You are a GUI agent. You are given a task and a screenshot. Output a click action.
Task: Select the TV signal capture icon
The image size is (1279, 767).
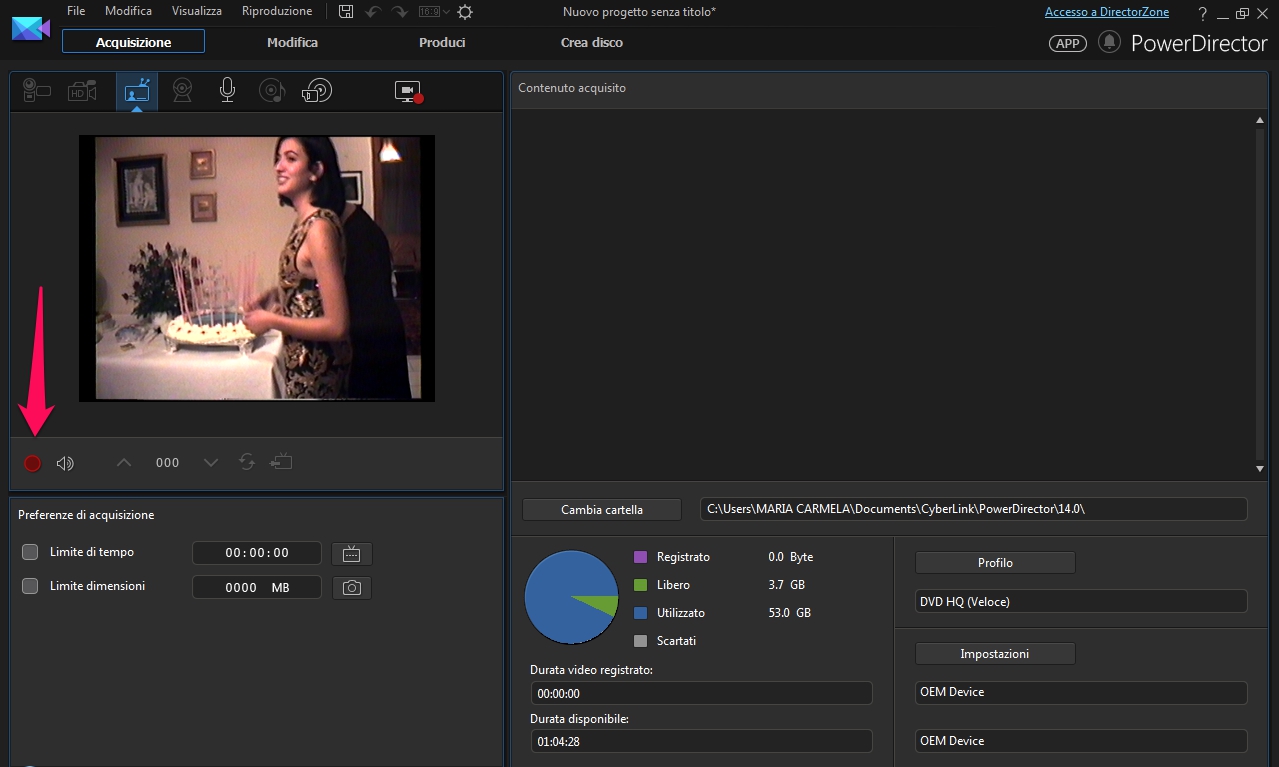pos(136,92)
